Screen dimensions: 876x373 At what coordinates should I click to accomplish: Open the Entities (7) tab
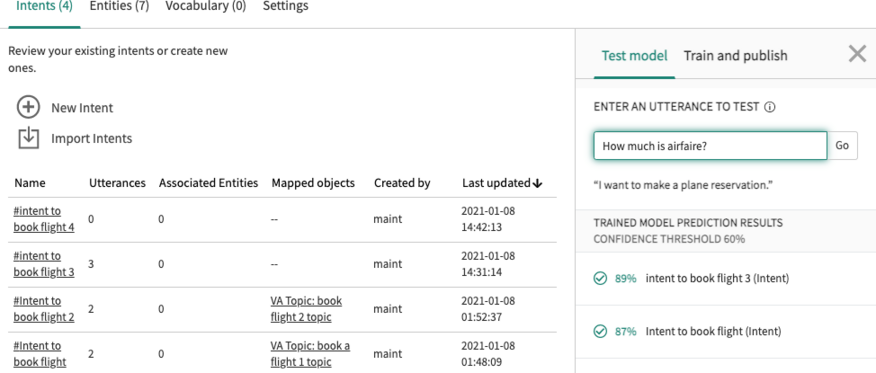pyautogui.click(x=120, y=7)
